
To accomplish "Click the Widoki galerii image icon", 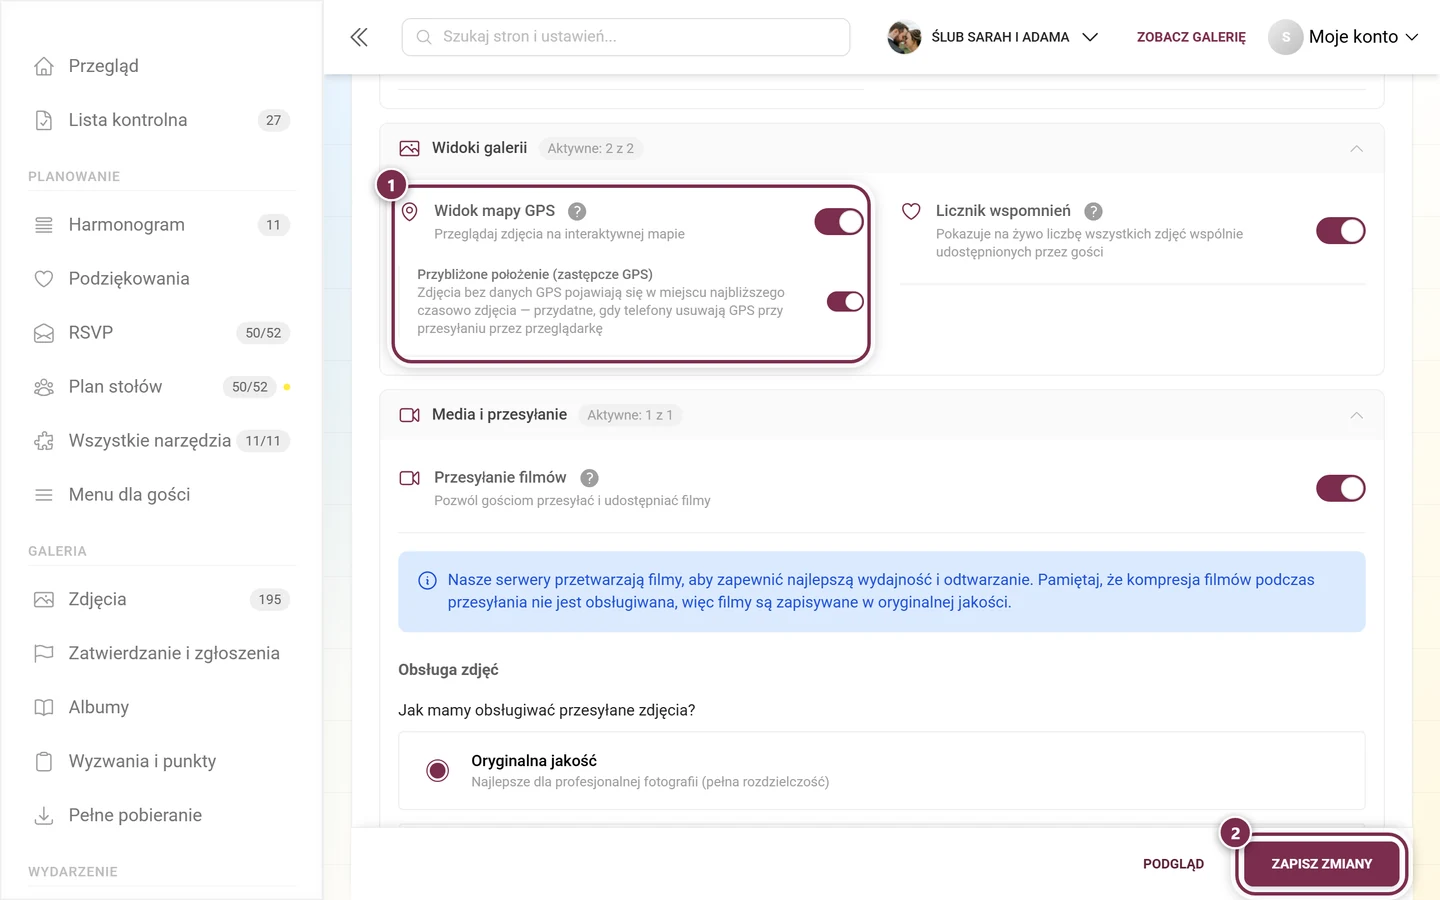I will coord(409,148).
